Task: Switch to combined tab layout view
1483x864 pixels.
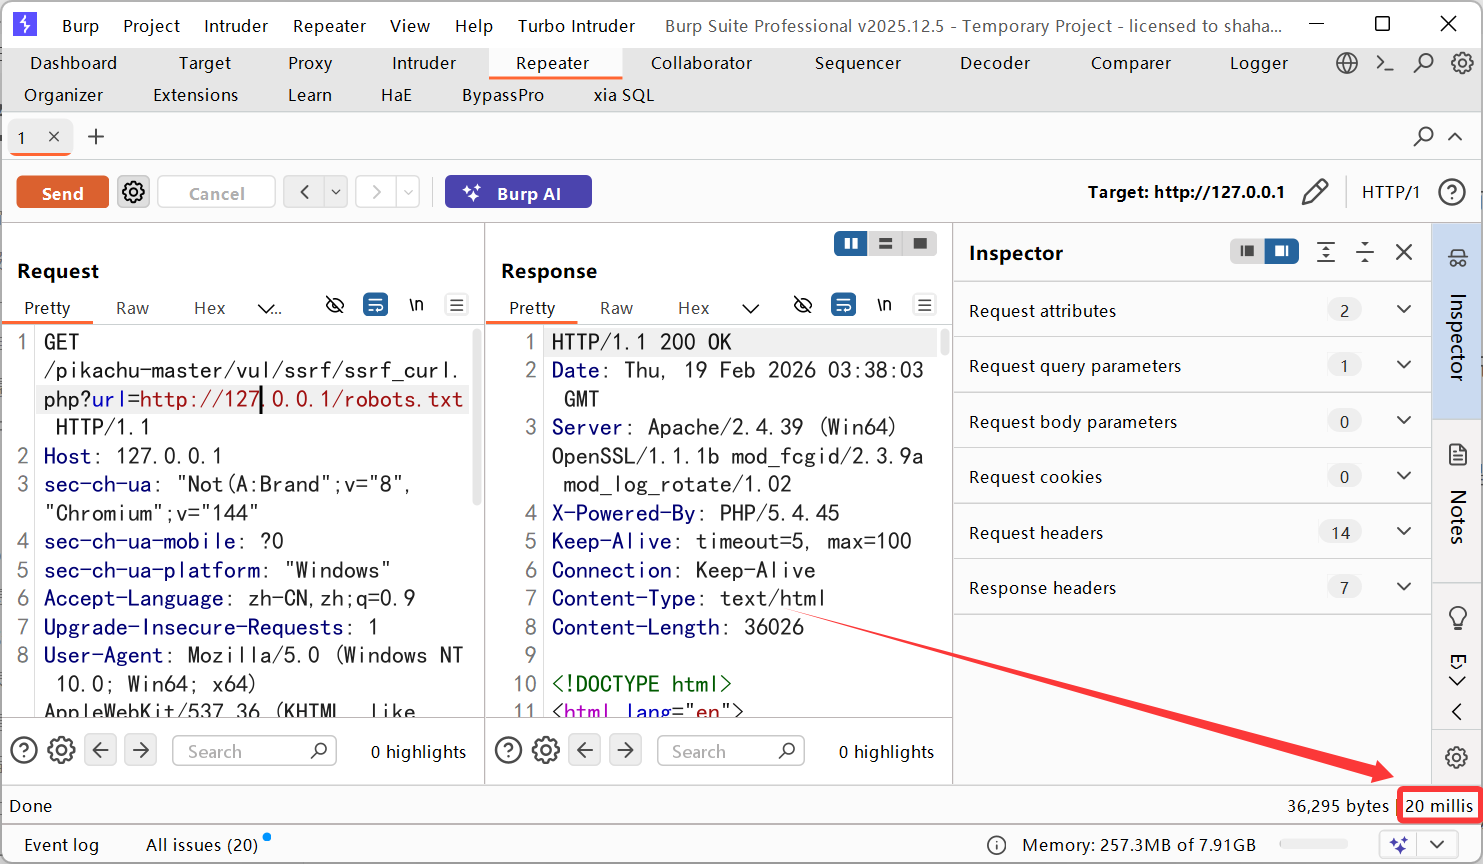Action: tap(920, 243)
